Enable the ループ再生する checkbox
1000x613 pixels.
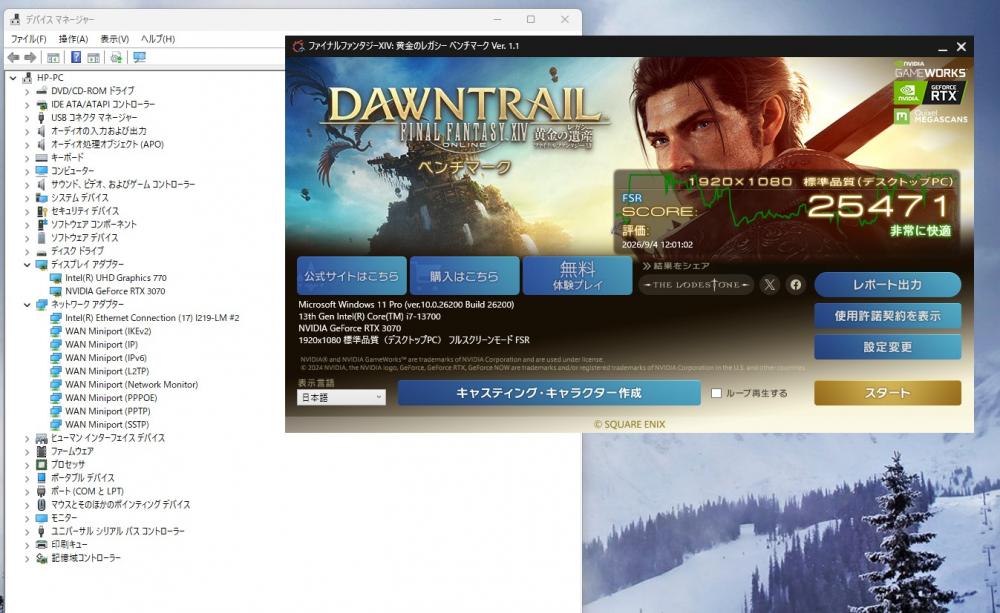[716, 393]
